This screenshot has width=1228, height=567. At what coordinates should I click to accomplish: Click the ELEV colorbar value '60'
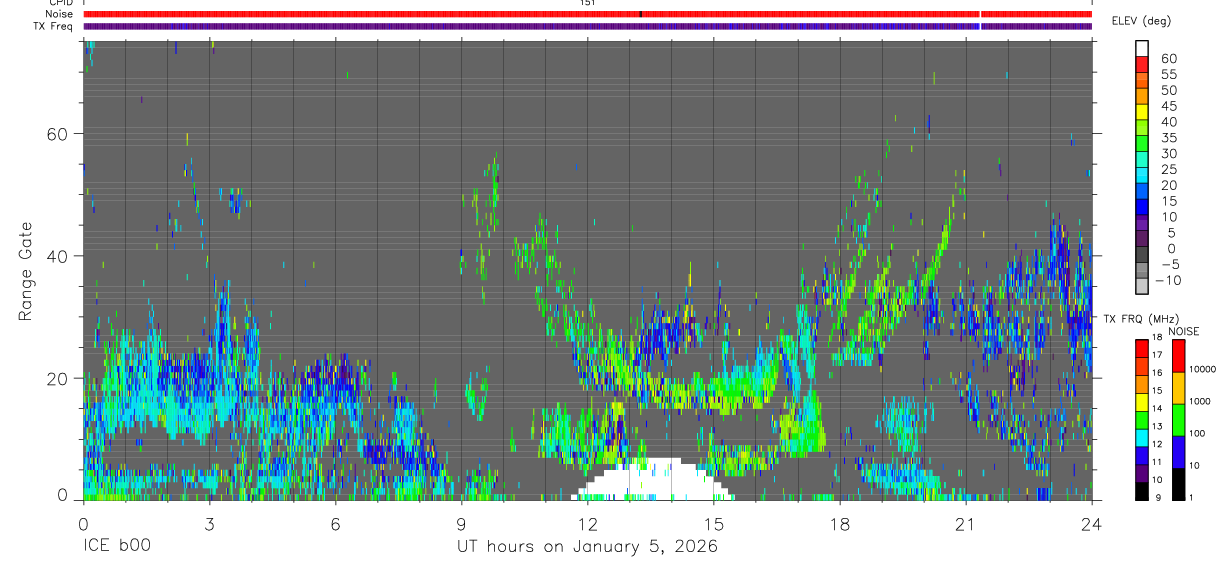pos(1169,58)
